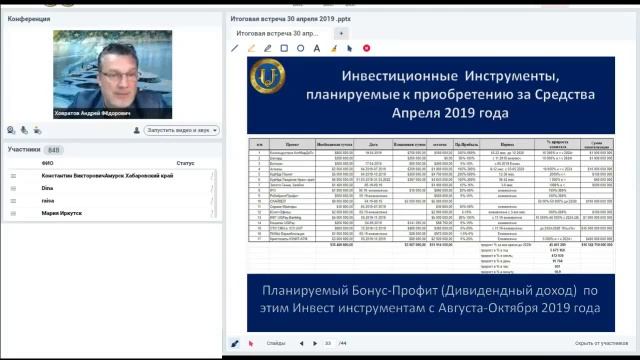Select participant Константин Викторович row

tap(109, 176)
